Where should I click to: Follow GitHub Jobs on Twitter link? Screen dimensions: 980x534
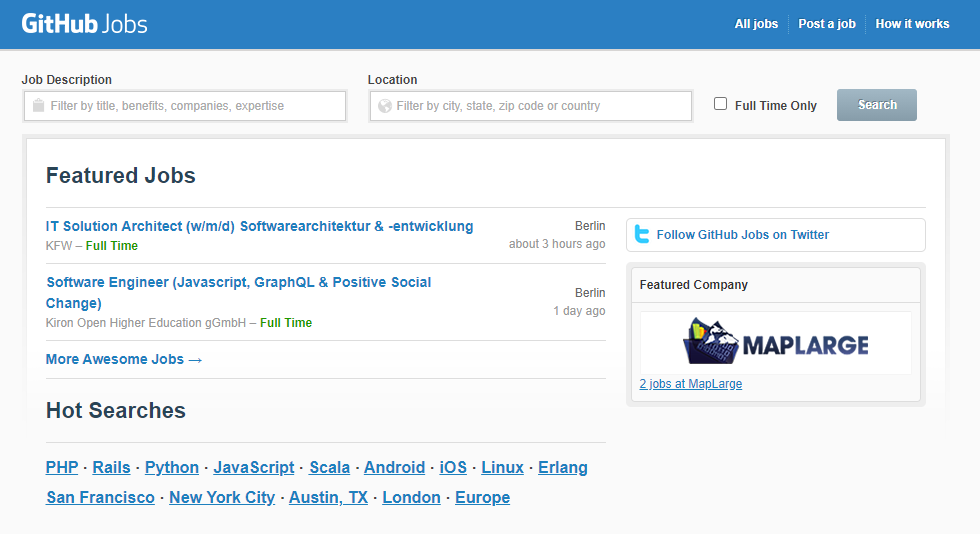tap(742, 235)
